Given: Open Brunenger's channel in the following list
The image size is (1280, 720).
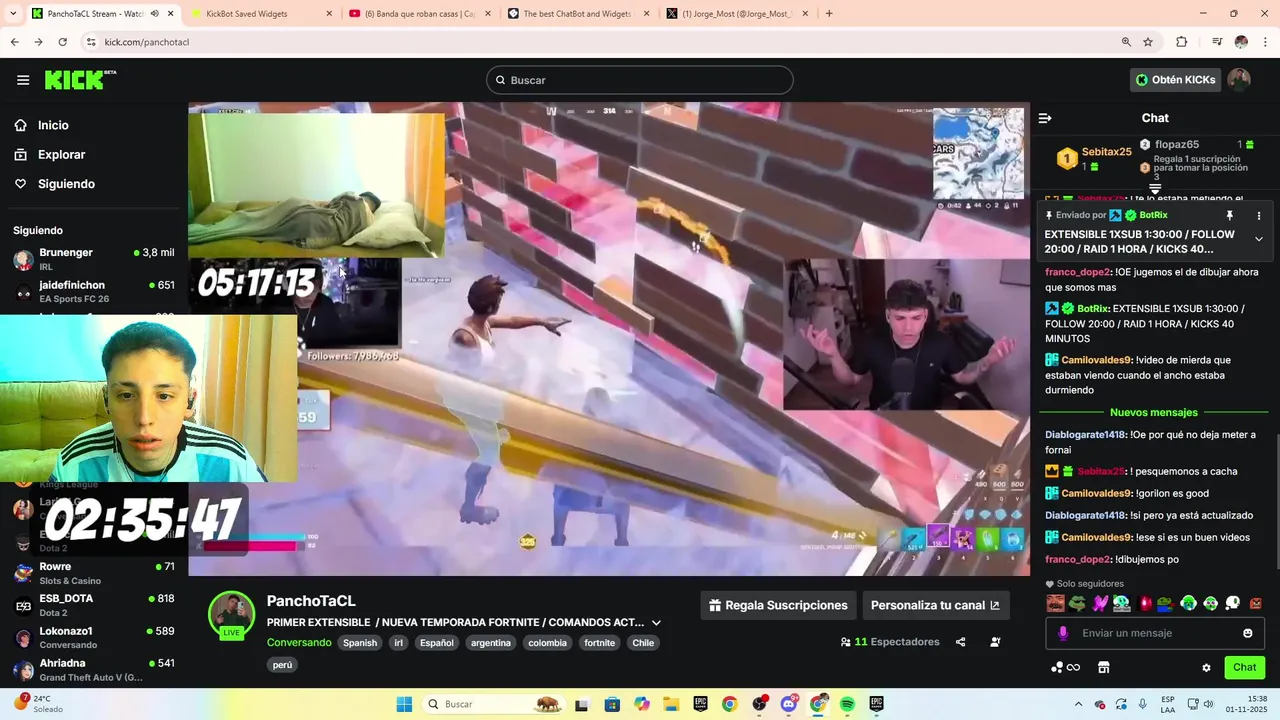Looking at the screenshot, I should coord(94,259).
